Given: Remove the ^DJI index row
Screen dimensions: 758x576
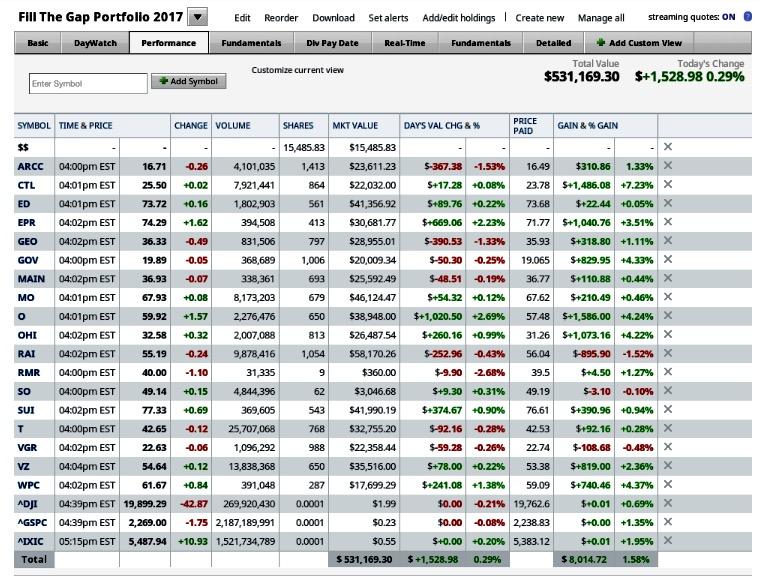Looking at the screenshot, I should click(x=668, y=503).
